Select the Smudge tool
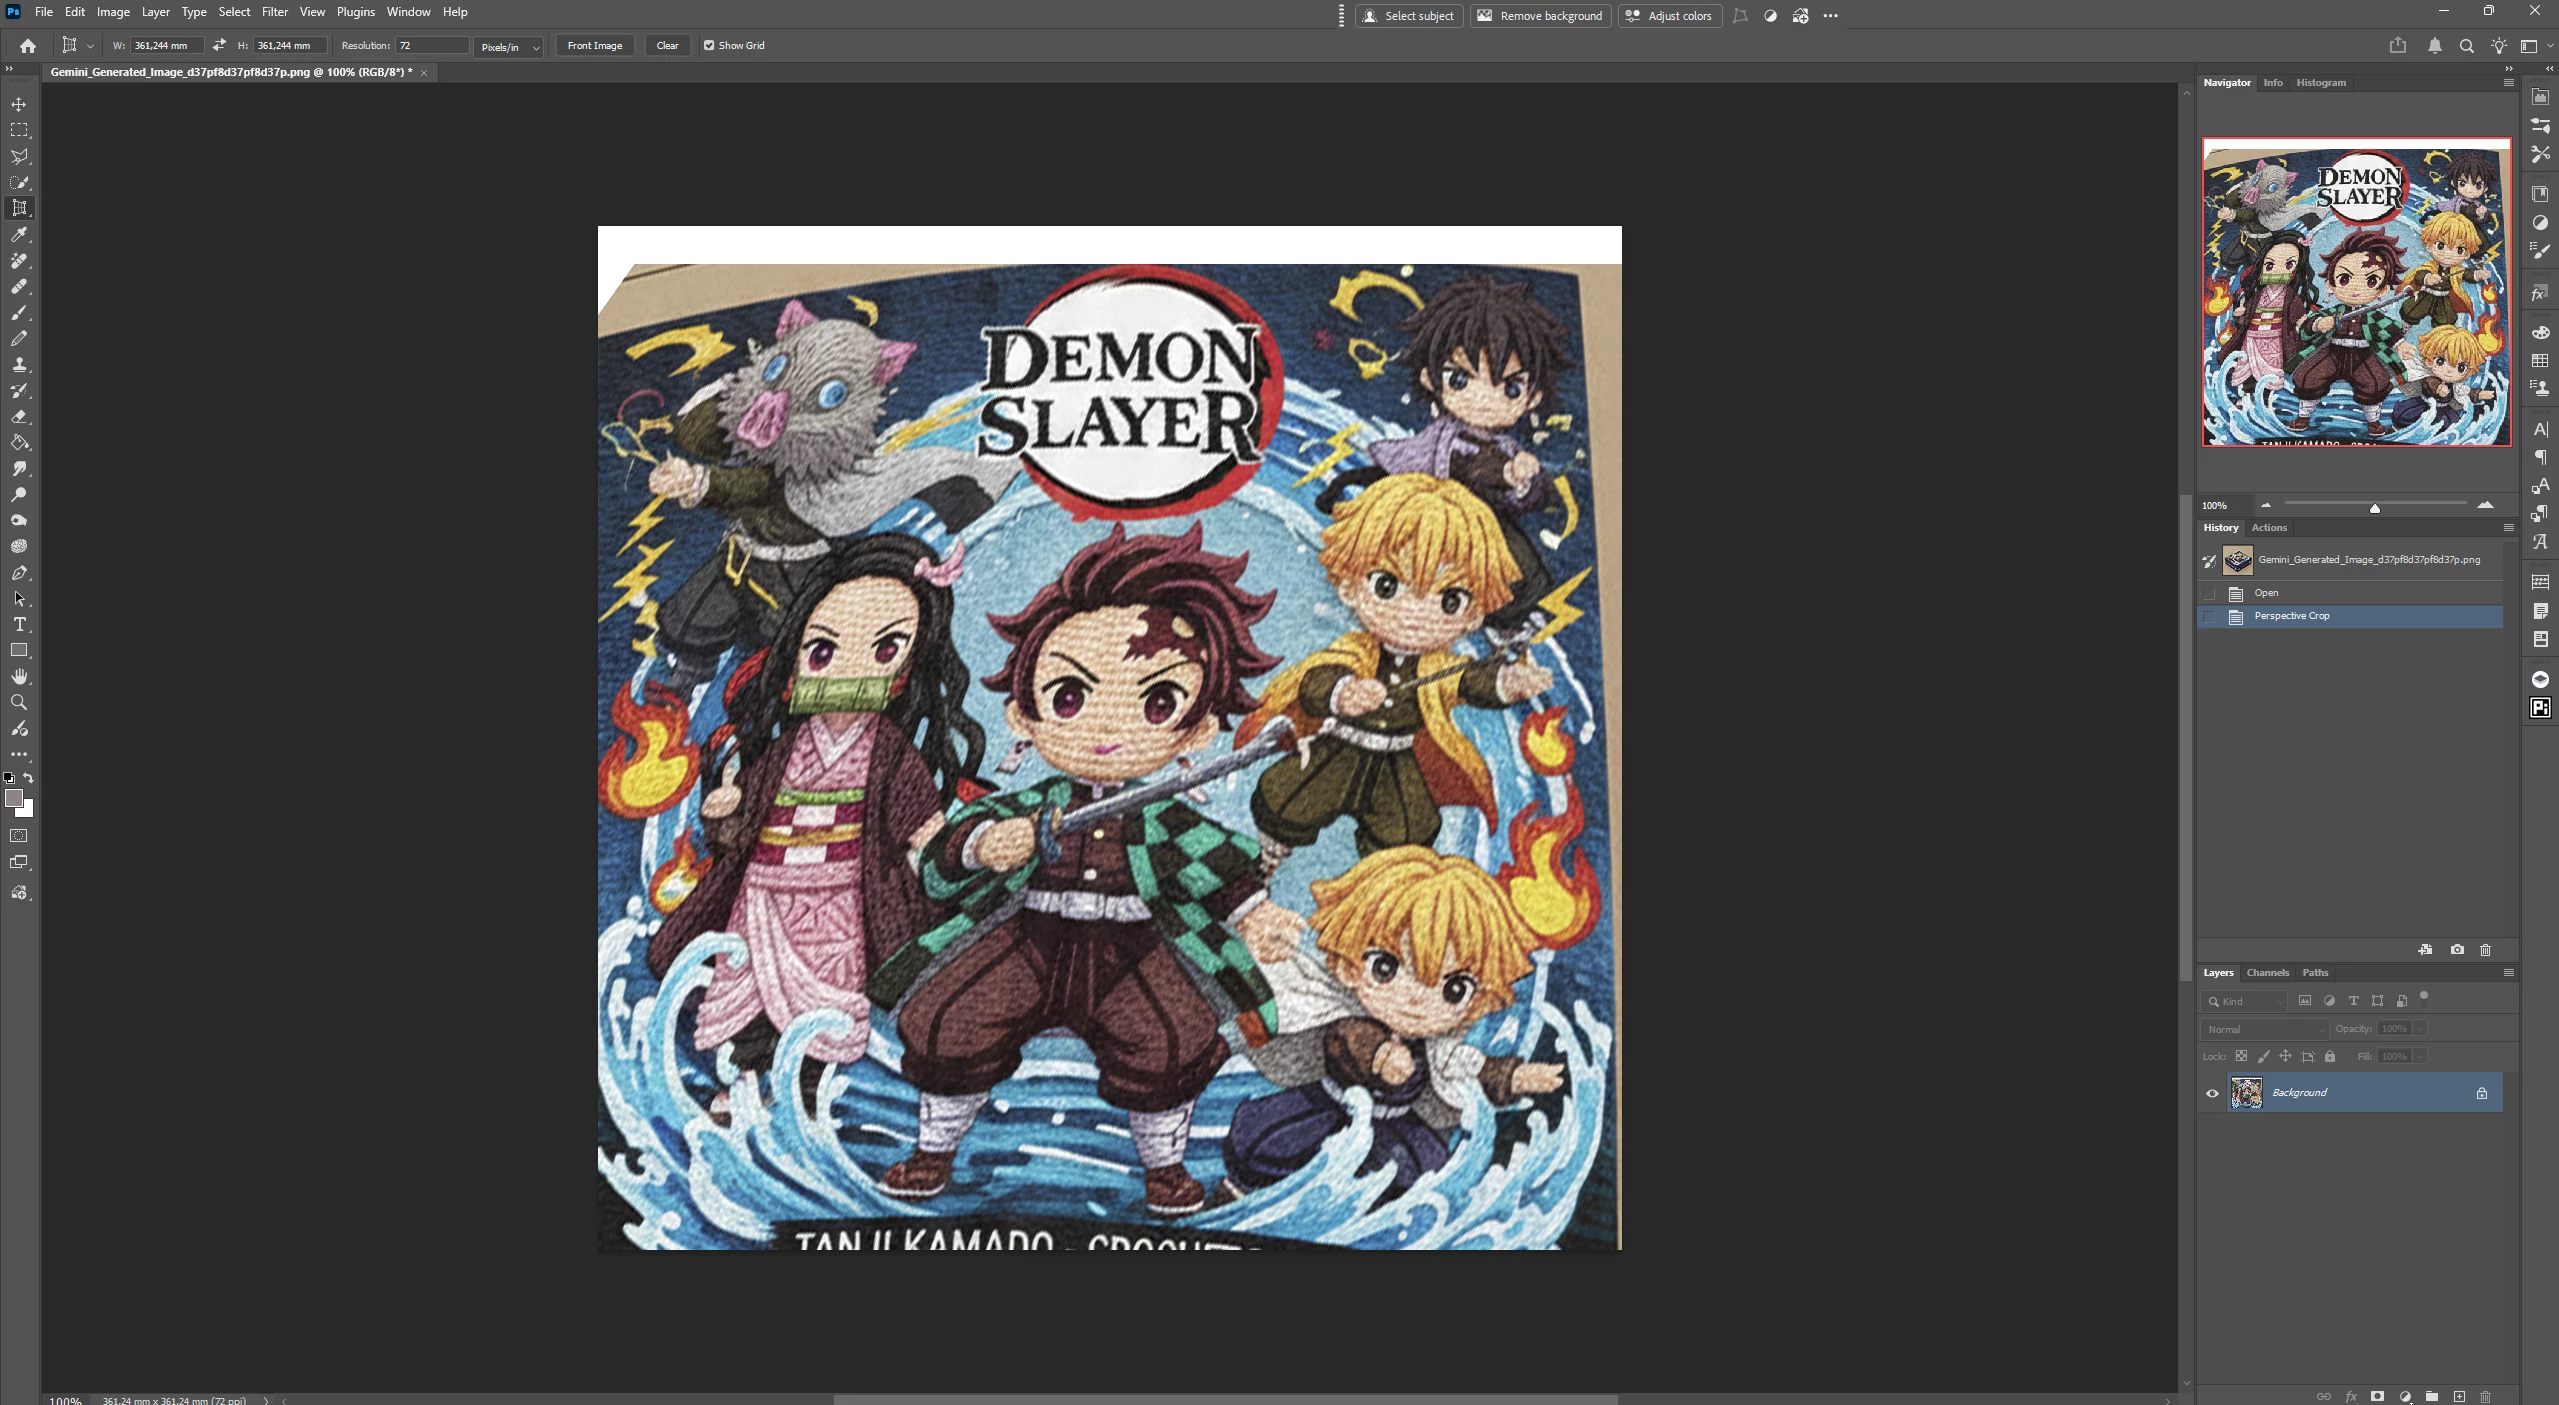 tap(19, 469)
